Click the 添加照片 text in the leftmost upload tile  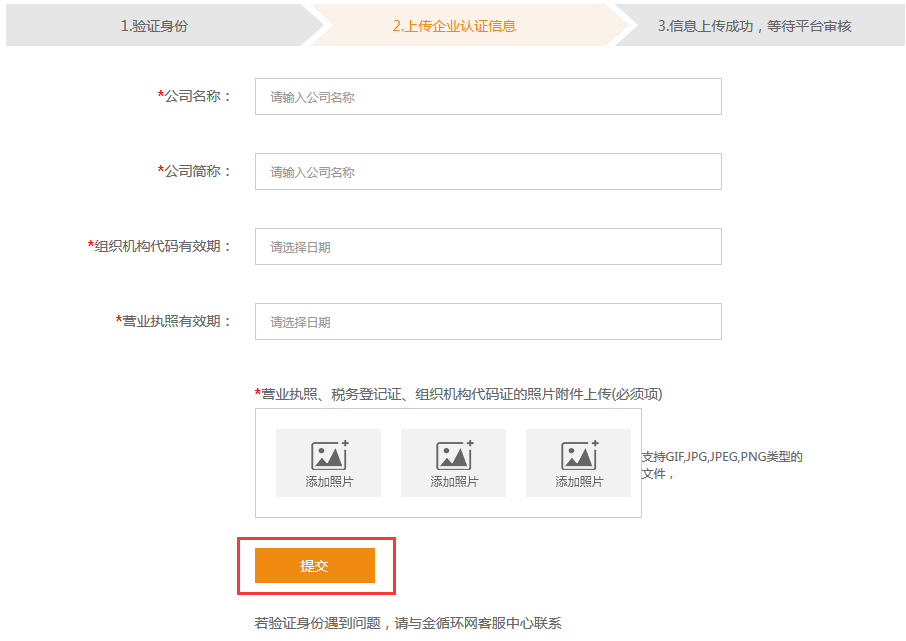point(329,481)
